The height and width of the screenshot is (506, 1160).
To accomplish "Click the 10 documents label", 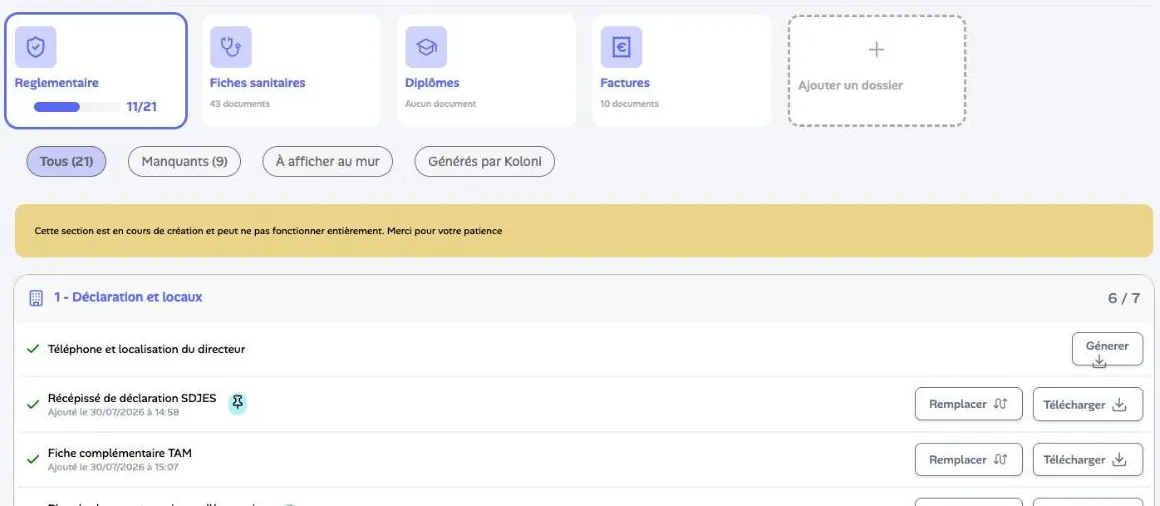I will tap(630, 104).
